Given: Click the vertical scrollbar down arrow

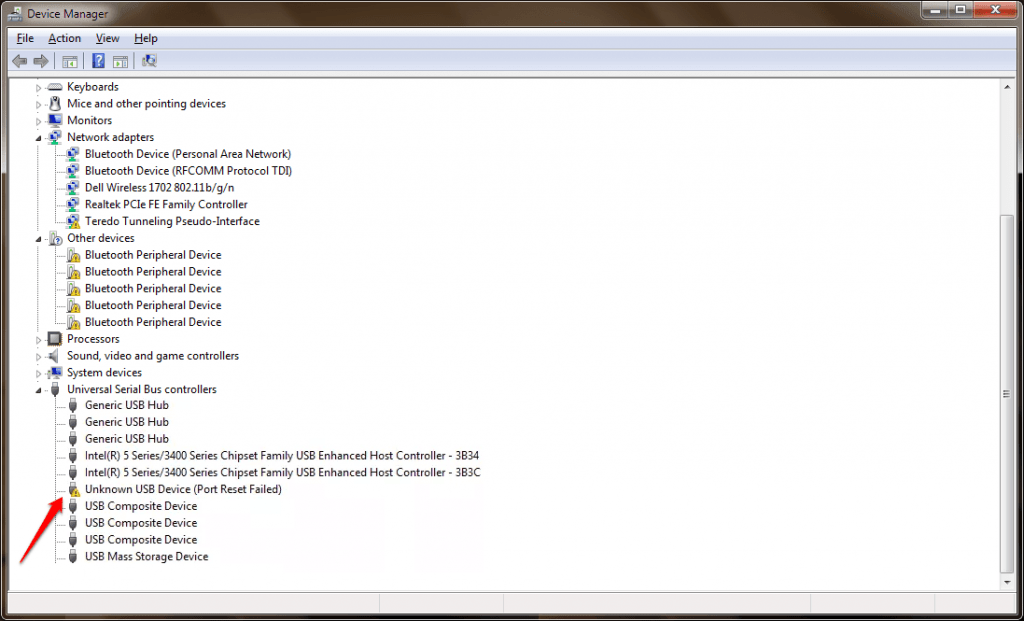Looking at the screenshot, I should [1006, 582].
